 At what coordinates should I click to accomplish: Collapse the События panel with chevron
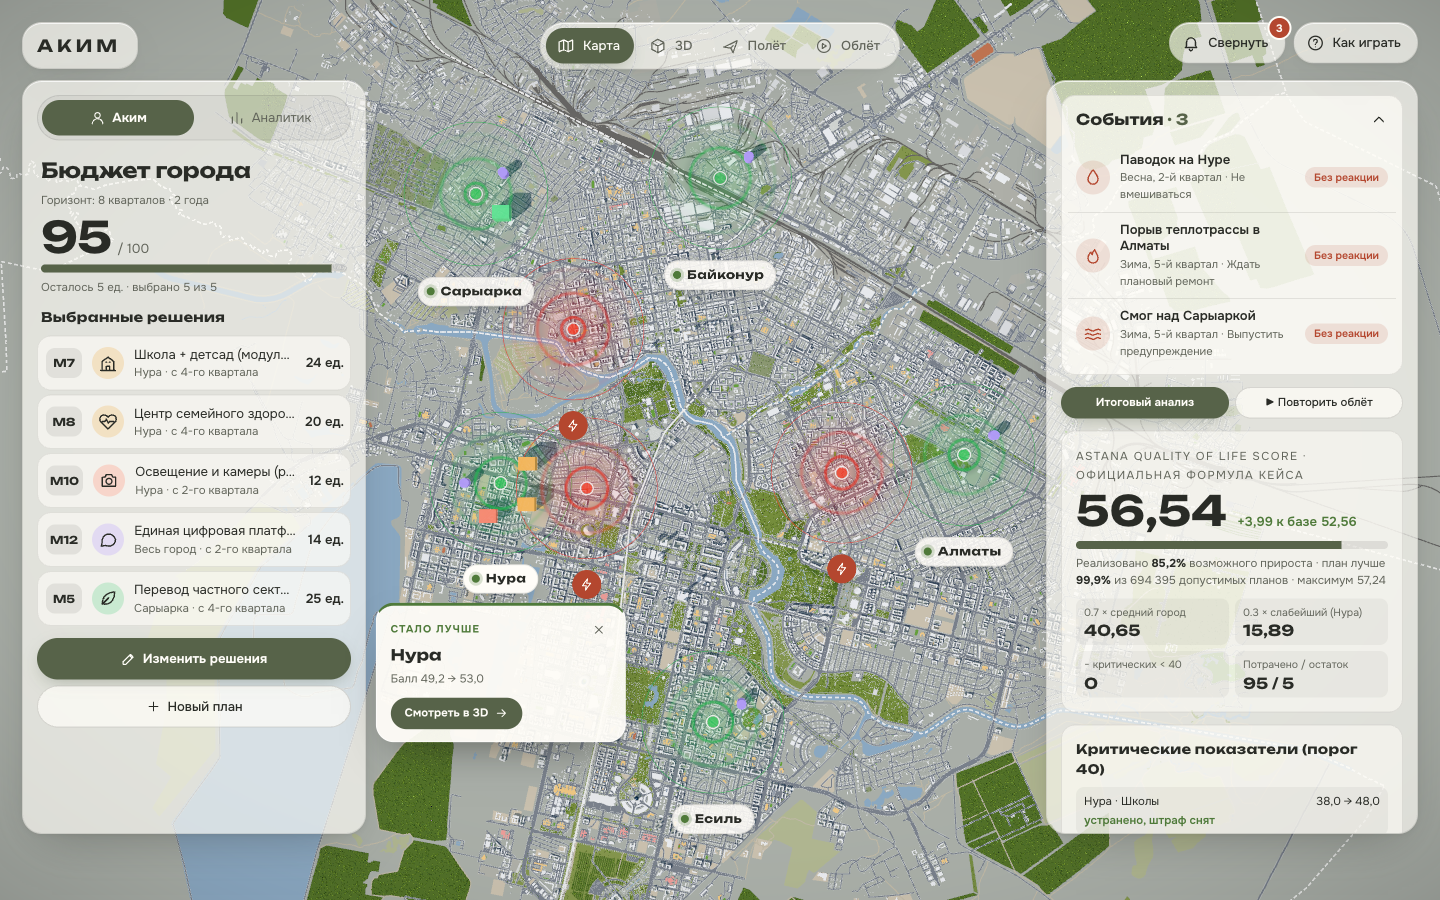tap(1379, 120)
